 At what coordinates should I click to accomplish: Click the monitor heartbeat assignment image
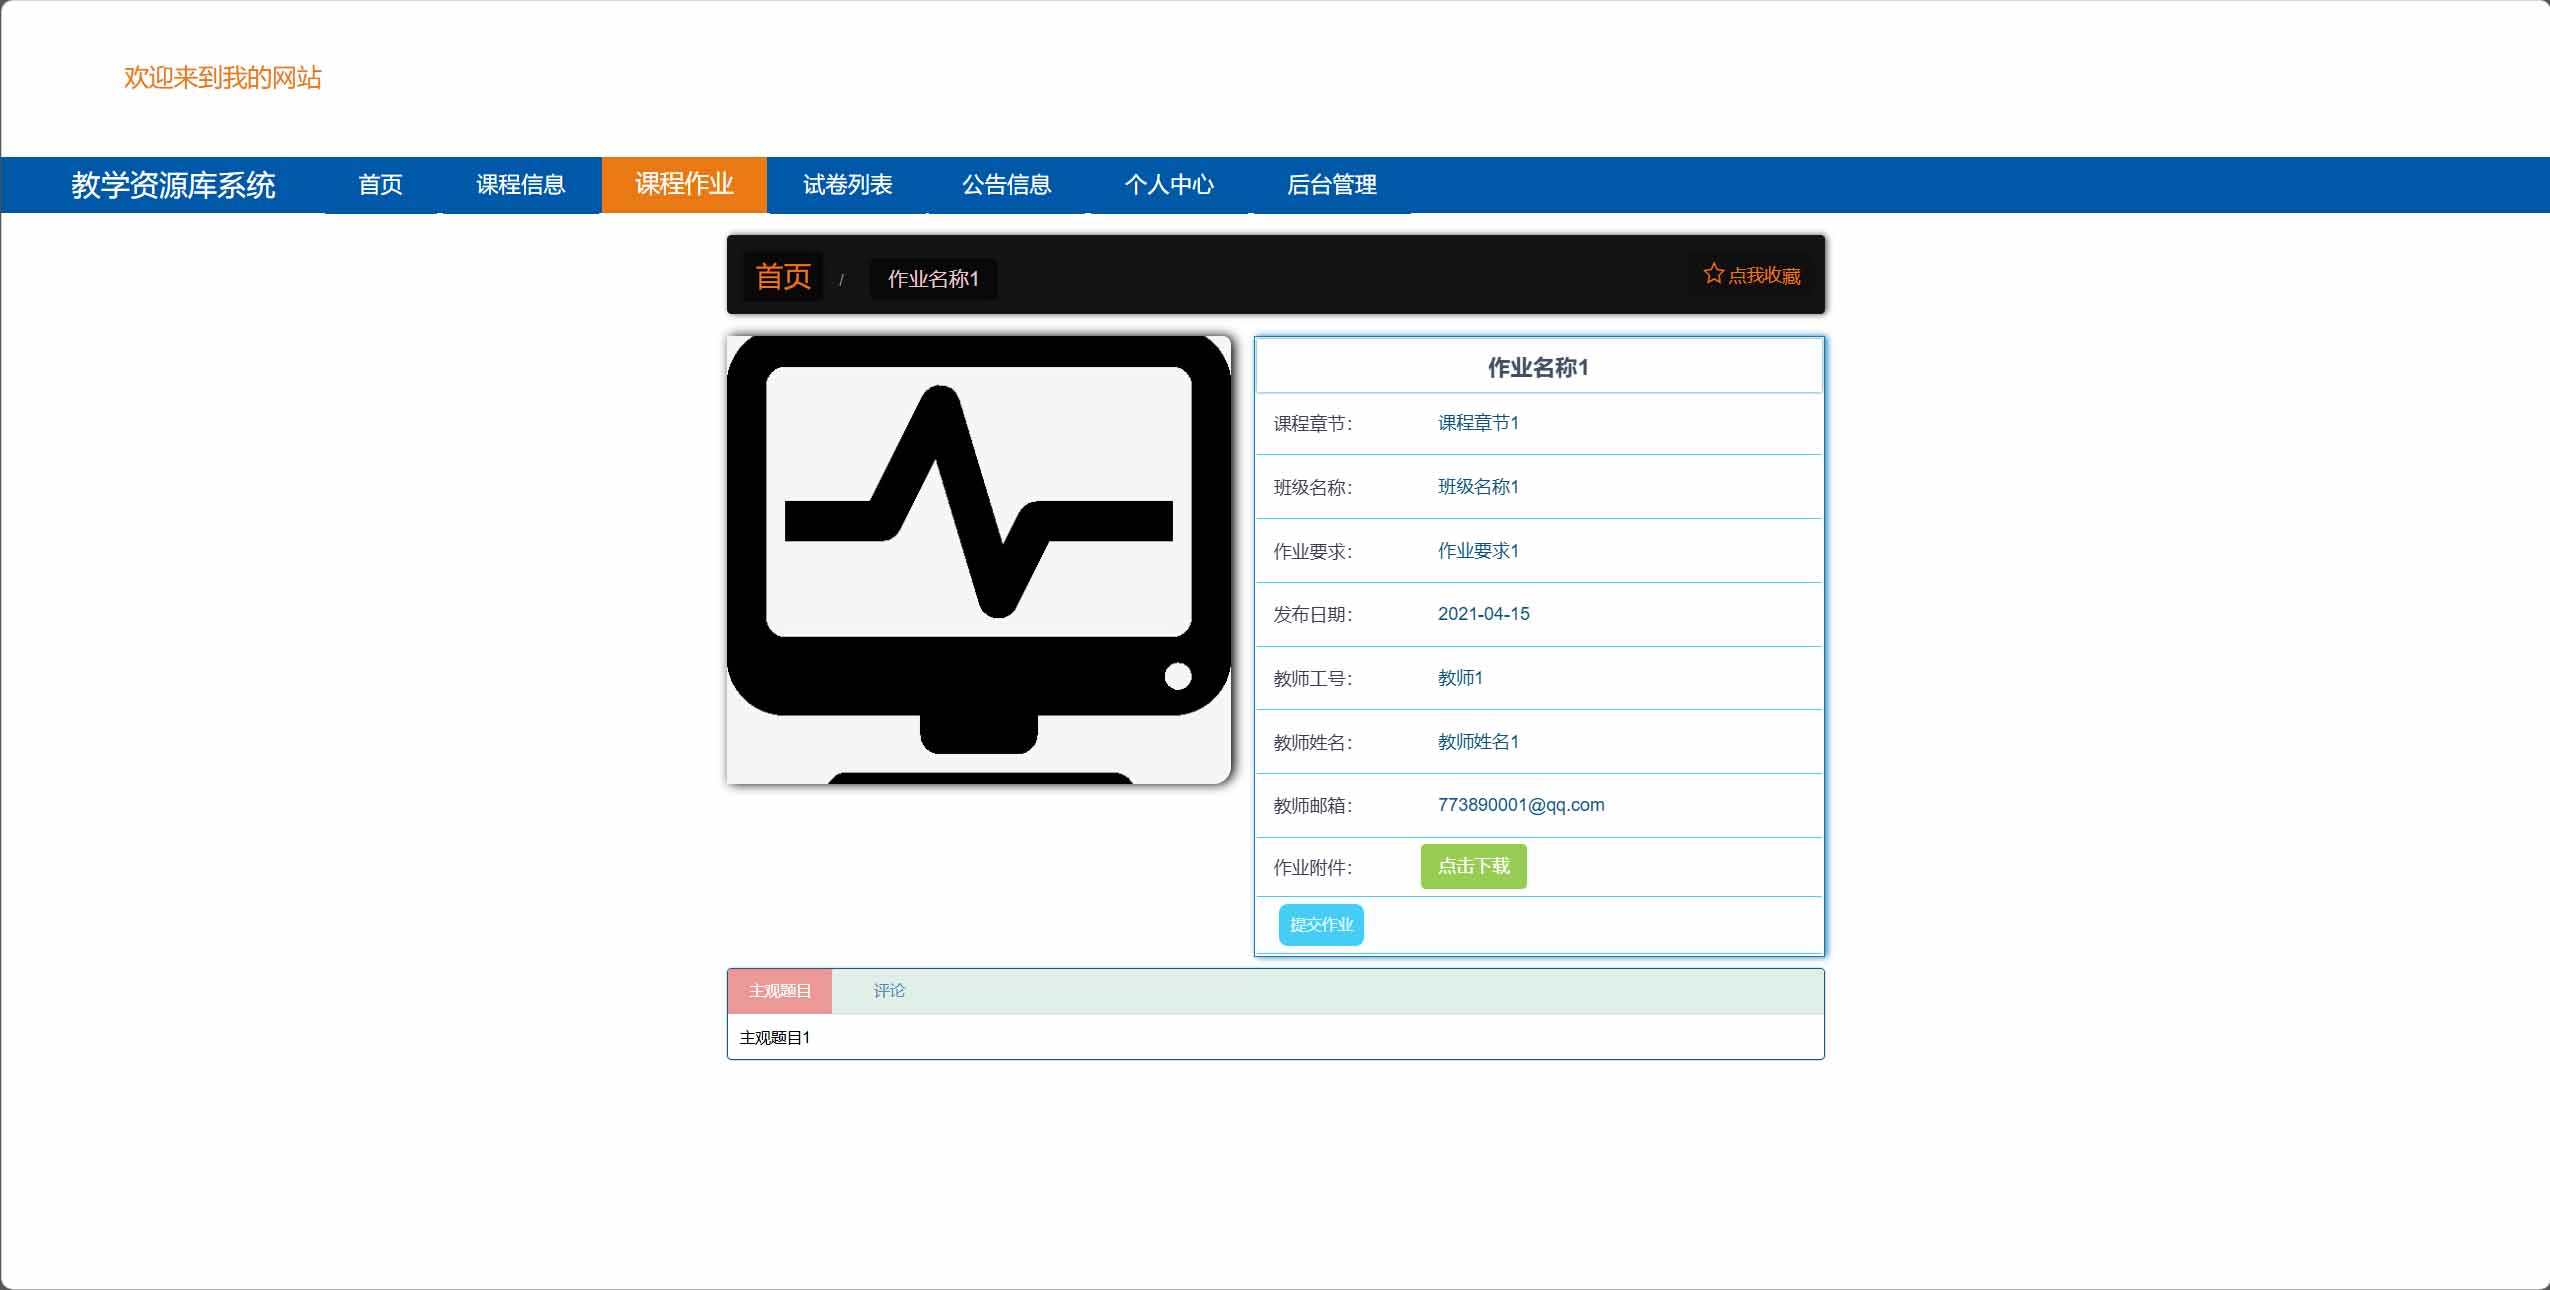pos(979,560)
